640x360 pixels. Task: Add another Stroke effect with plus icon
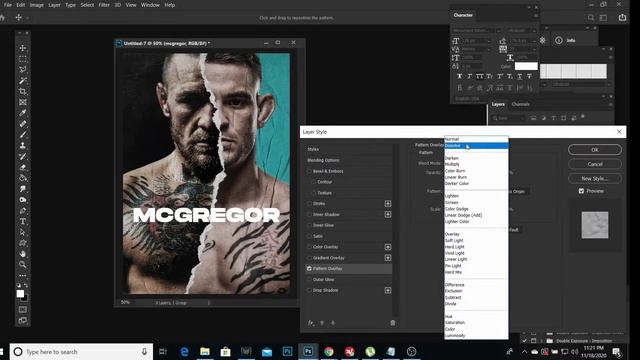[388, 203]
